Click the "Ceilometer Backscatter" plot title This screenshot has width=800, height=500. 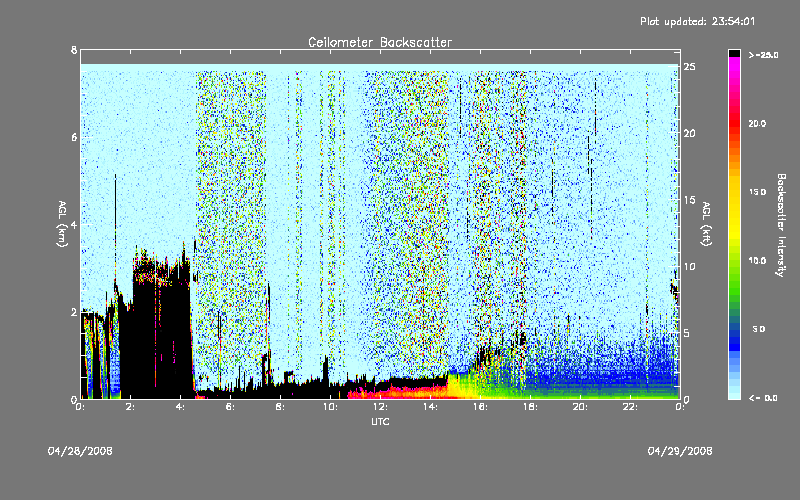click(x=380, y=42)
